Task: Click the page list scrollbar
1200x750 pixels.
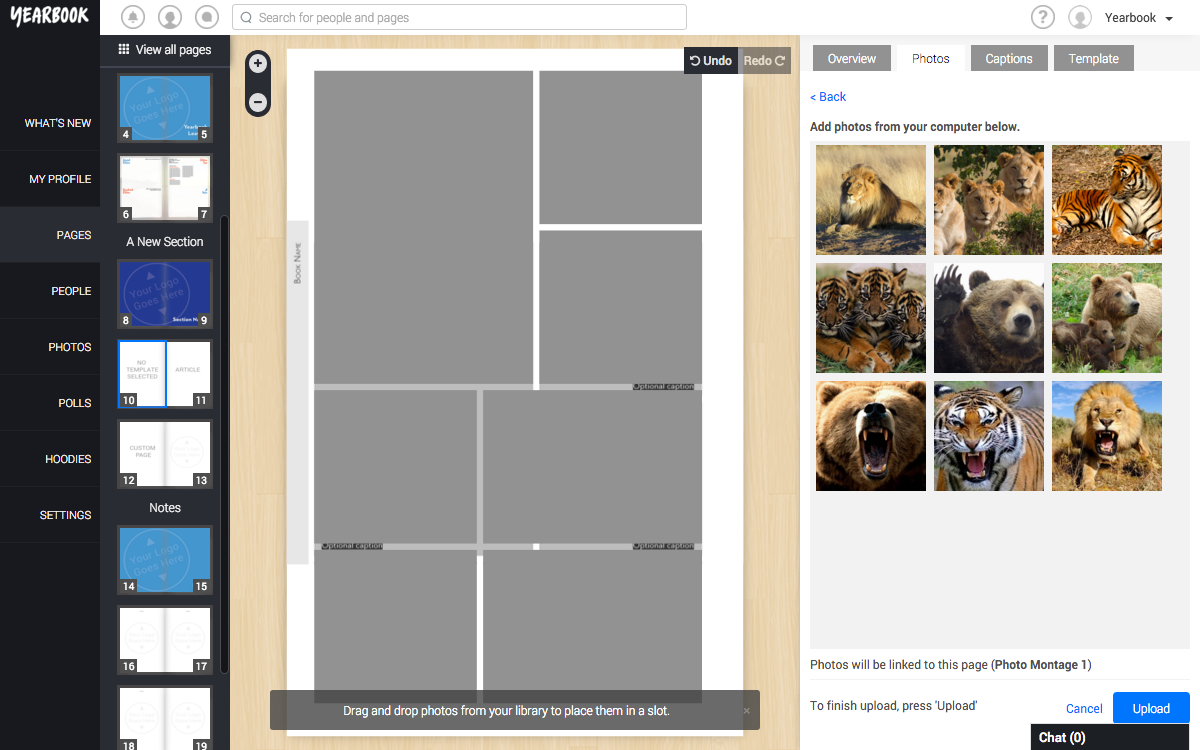Action: tap(225, 443)
